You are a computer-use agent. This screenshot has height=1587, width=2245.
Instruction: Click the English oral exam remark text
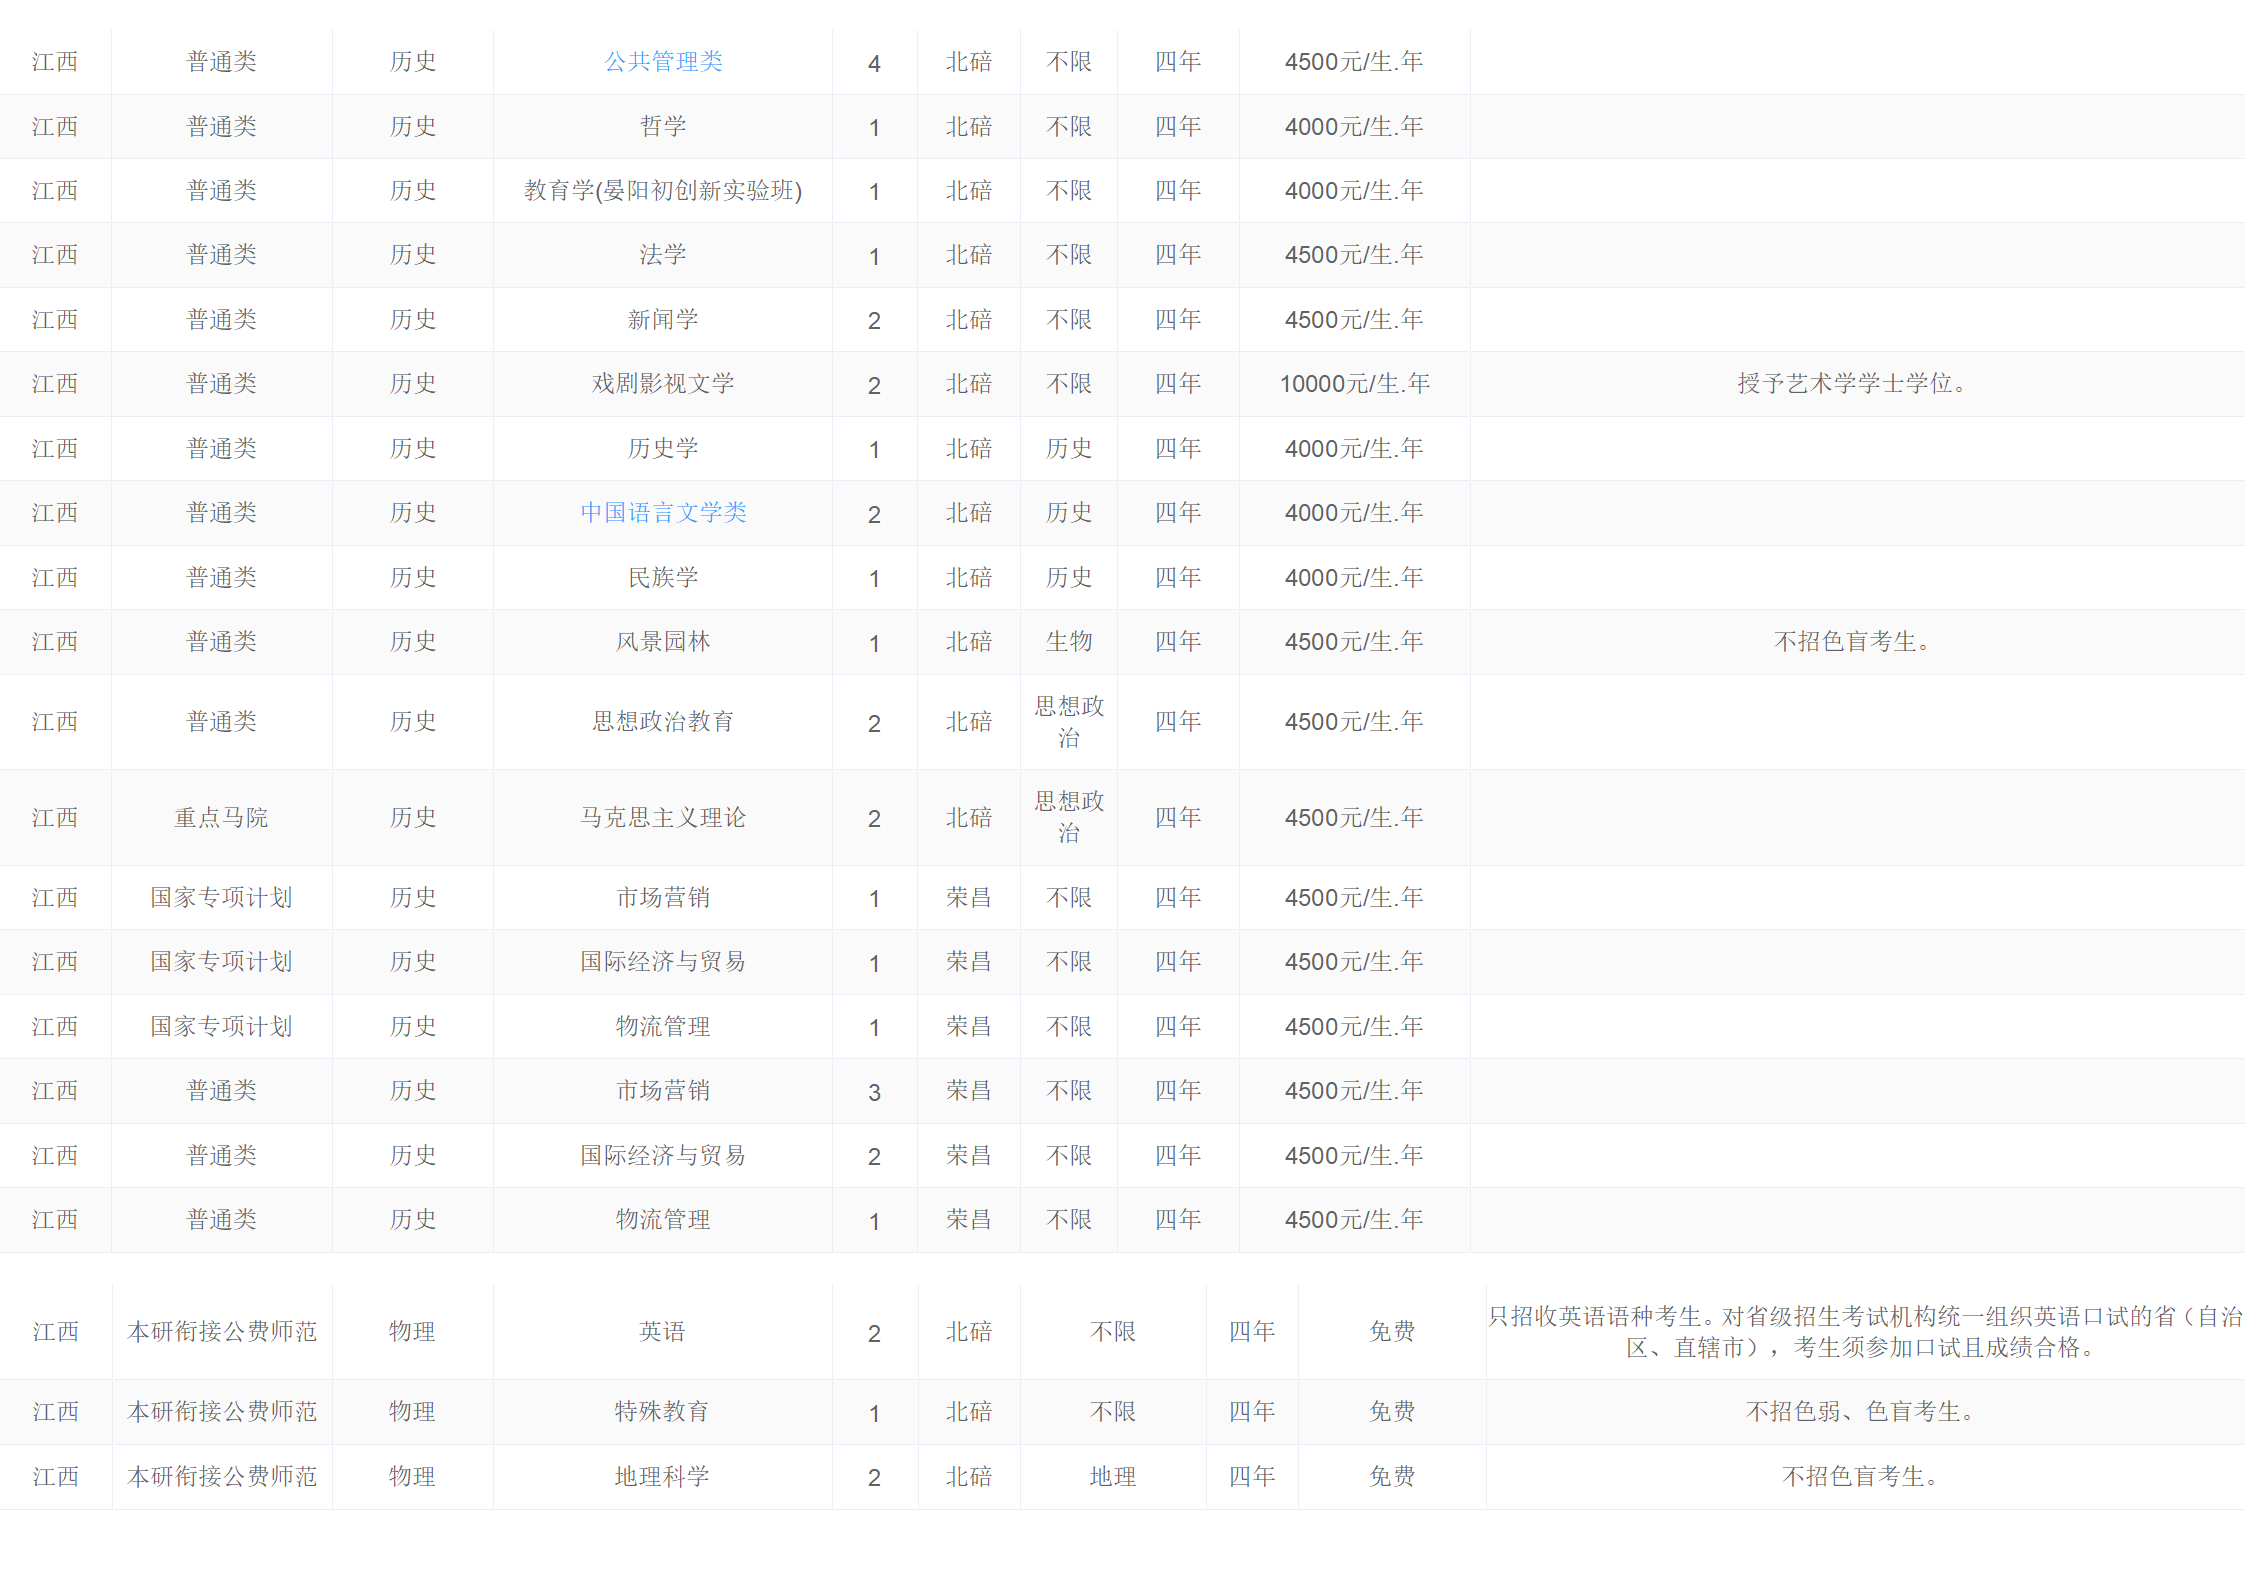point(1863,1332)
